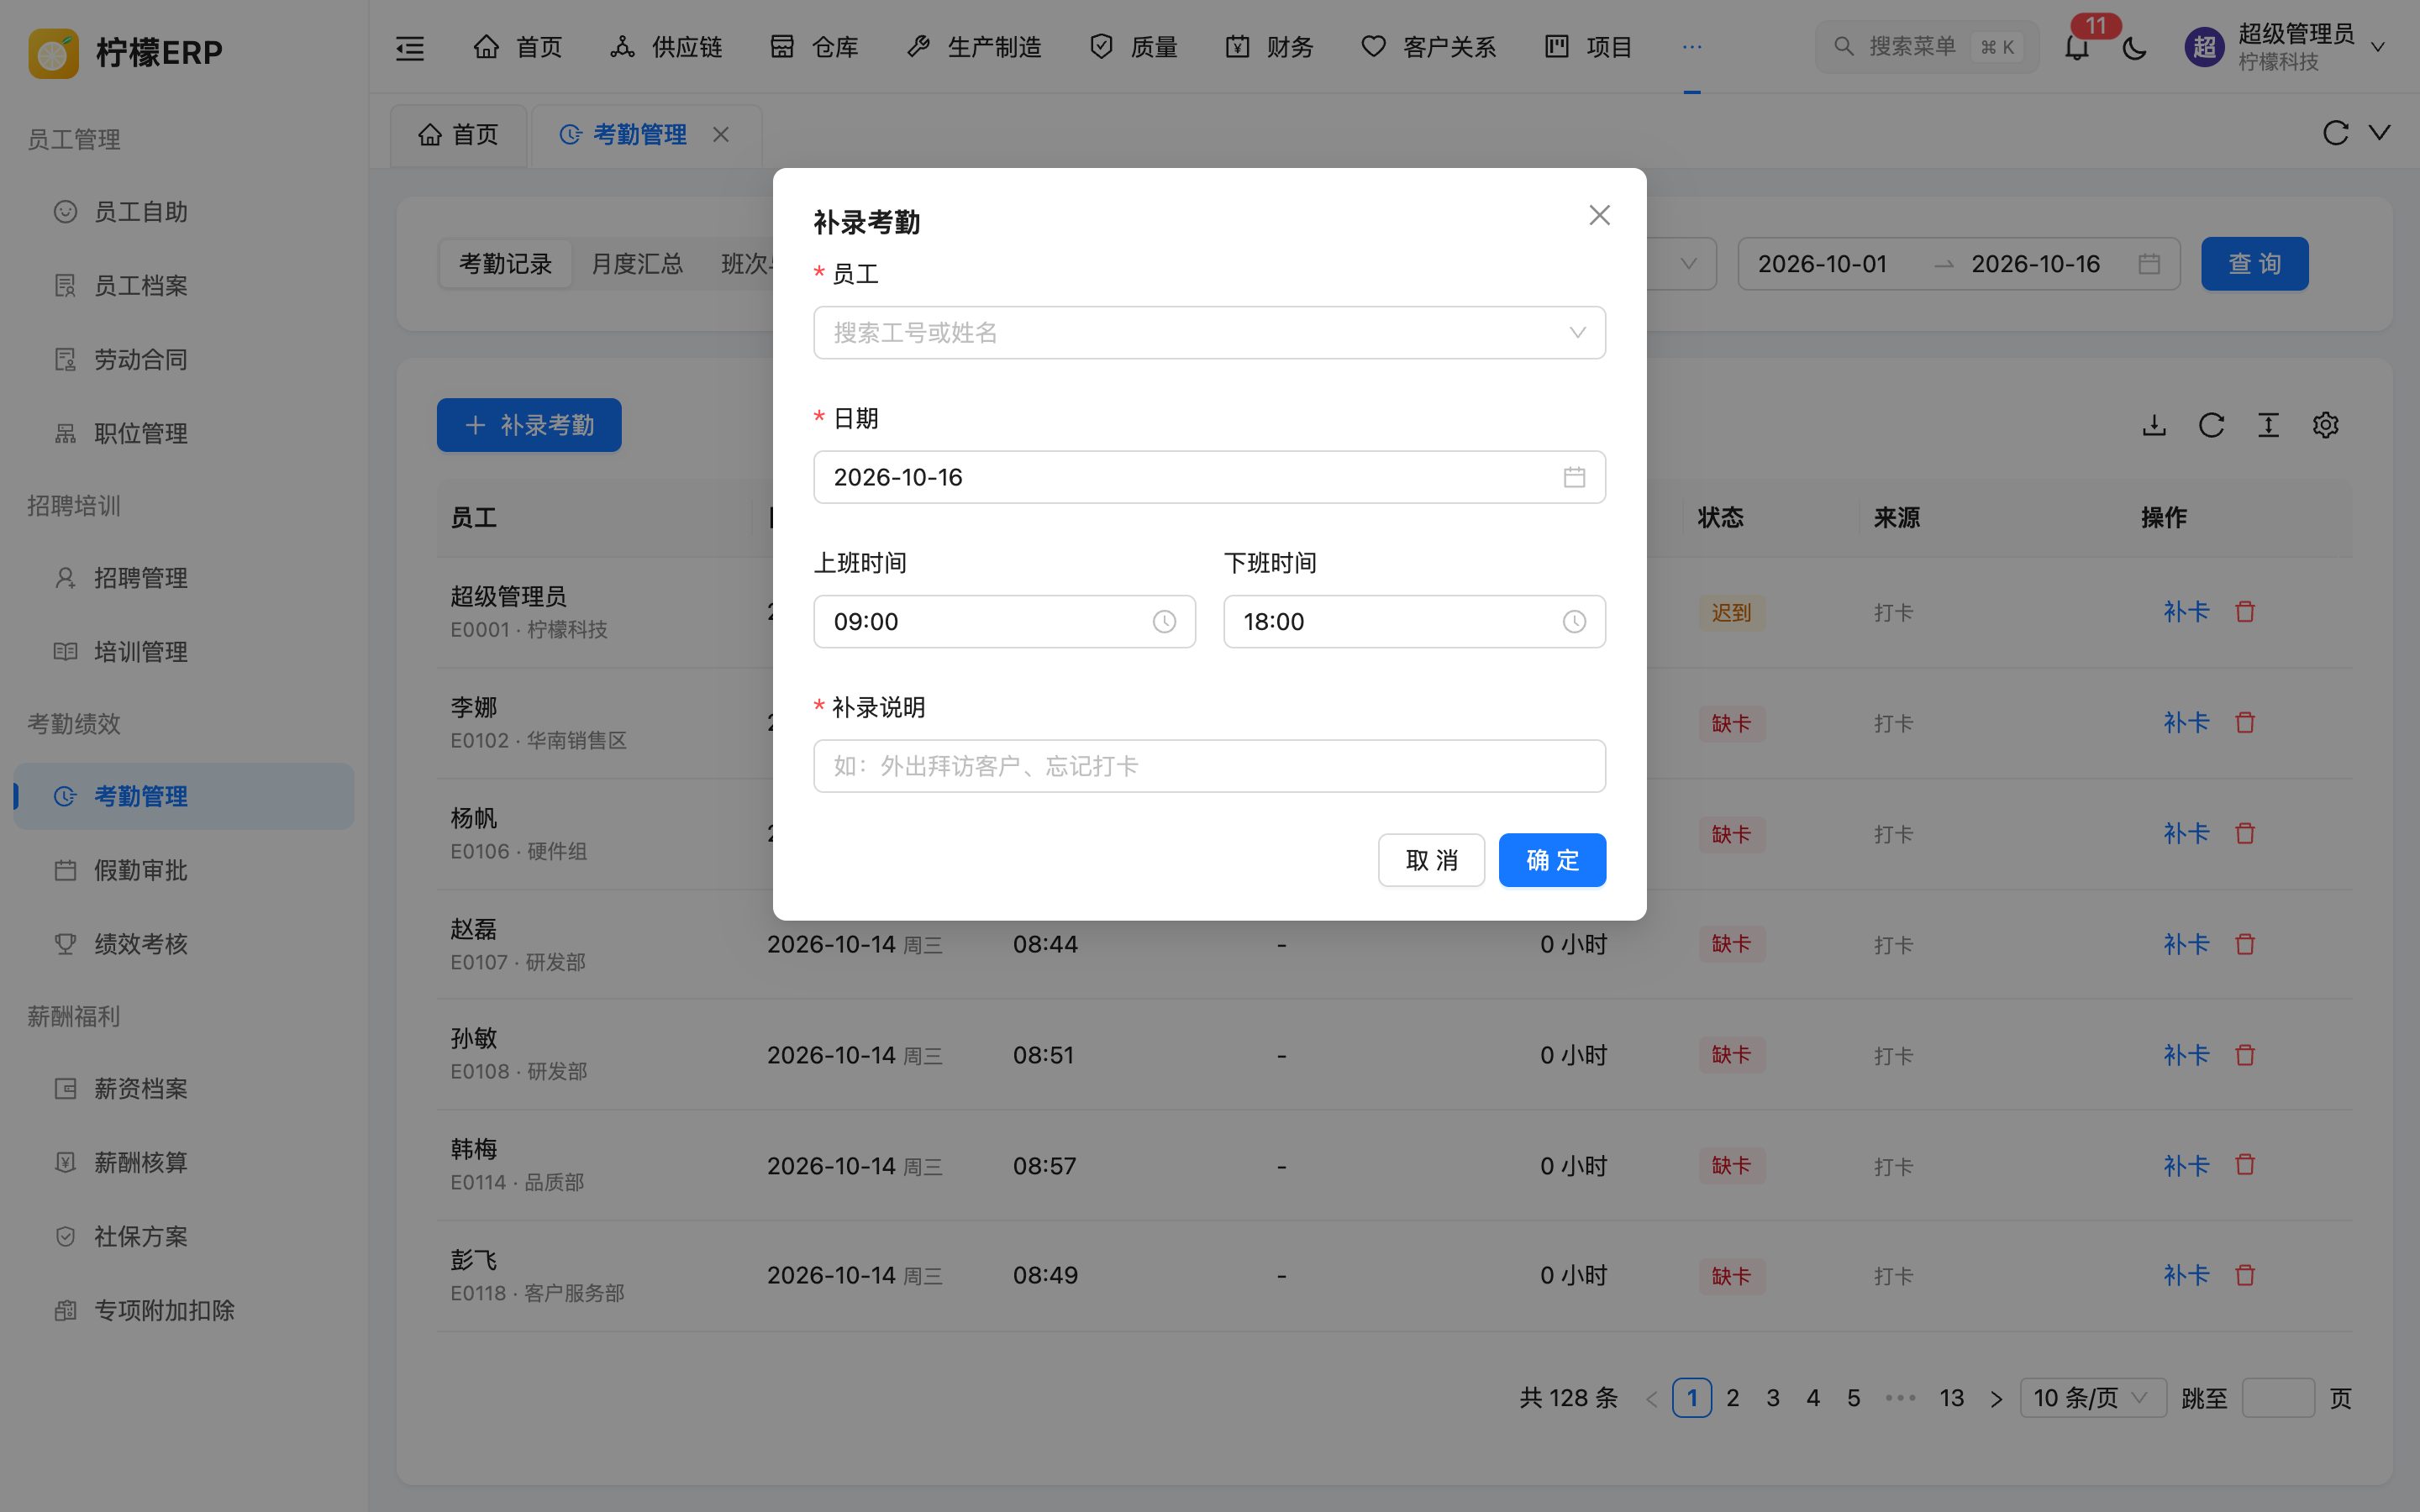This screenshot has width=2420, height=1512.
Task: Switch to dark mode via moon icon
Action: [2134, 47]
